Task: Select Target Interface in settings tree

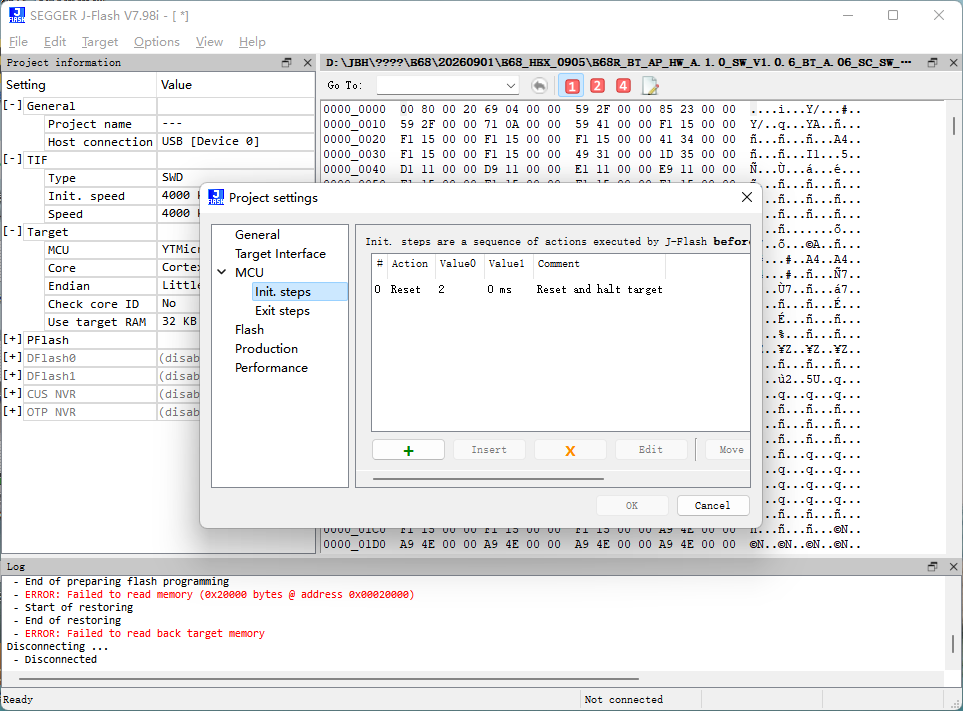Action: 280,254
